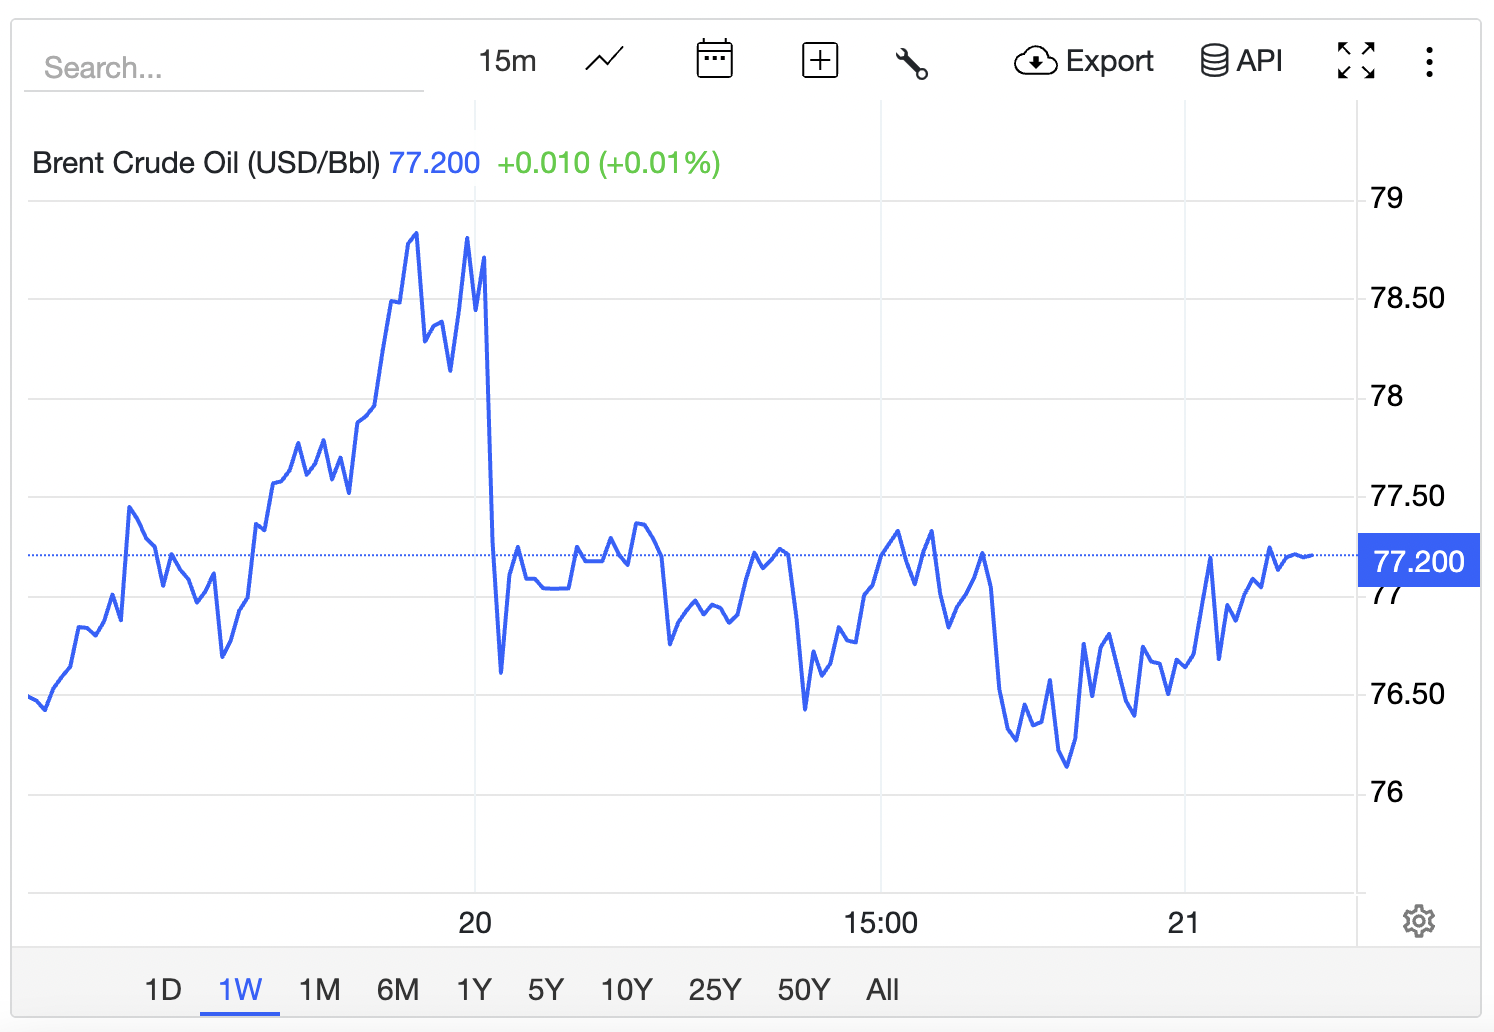Click the +0.010 (+0.01%) change text
This screenshot has width=1494, height=1032.
(x=609, y=163)
